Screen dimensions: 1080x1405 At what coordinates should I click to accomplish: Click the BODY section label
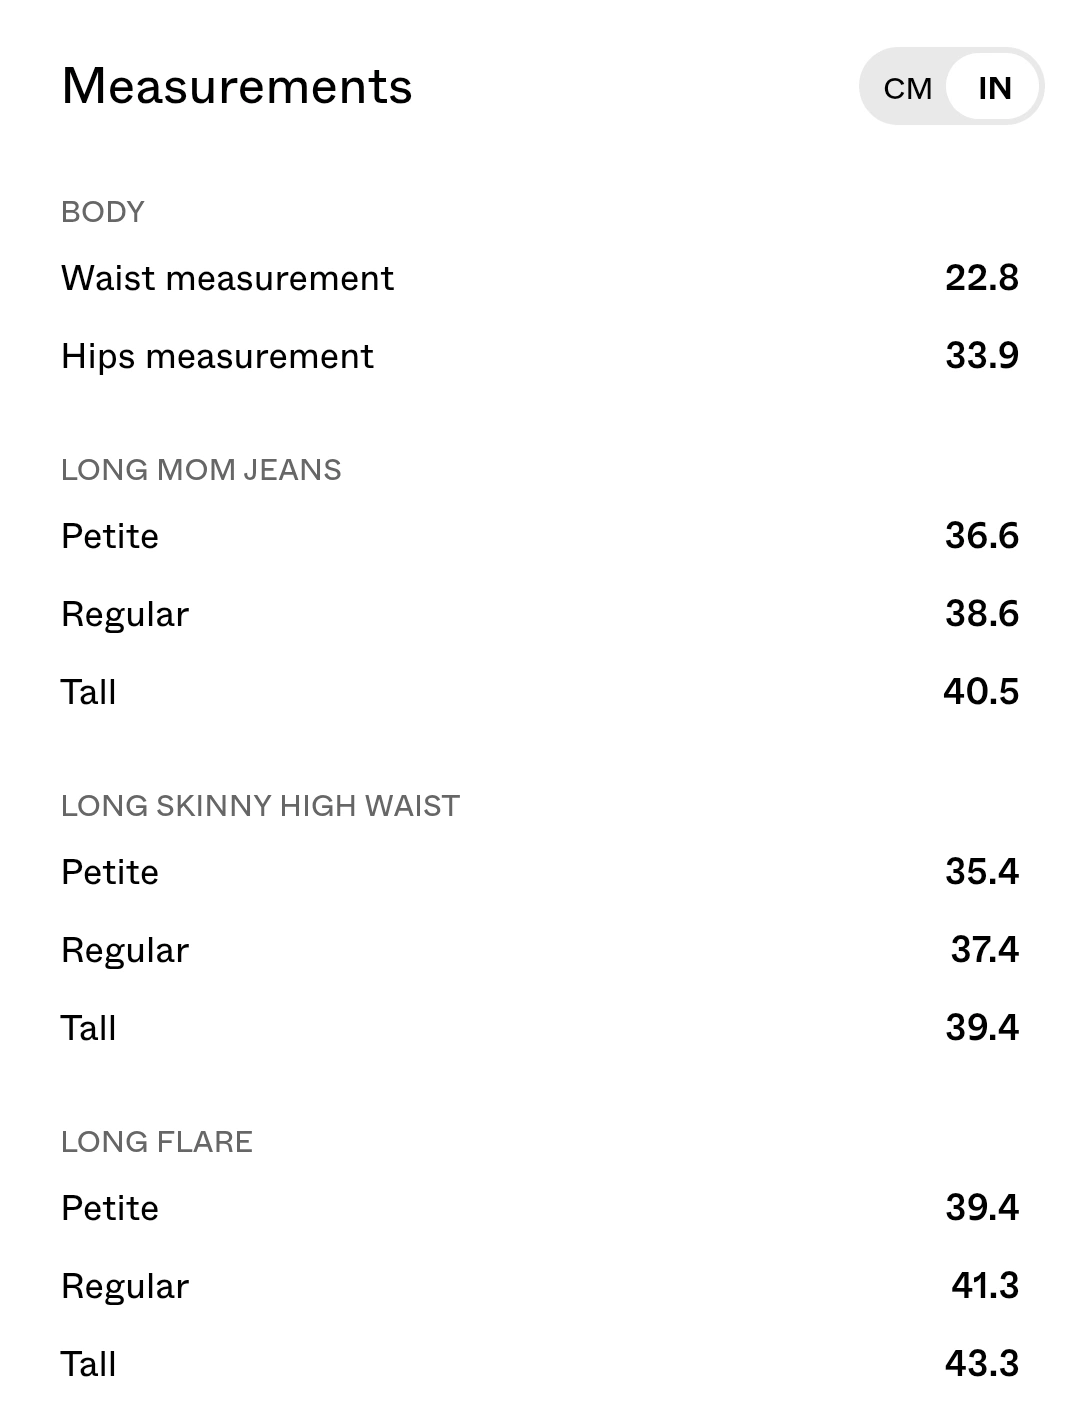pos(103,212)
